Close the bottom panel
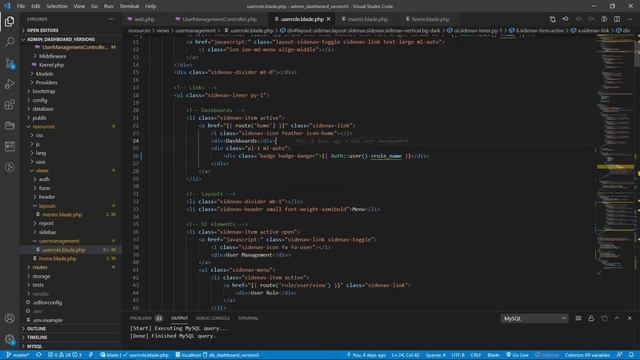 click(630, 318)
